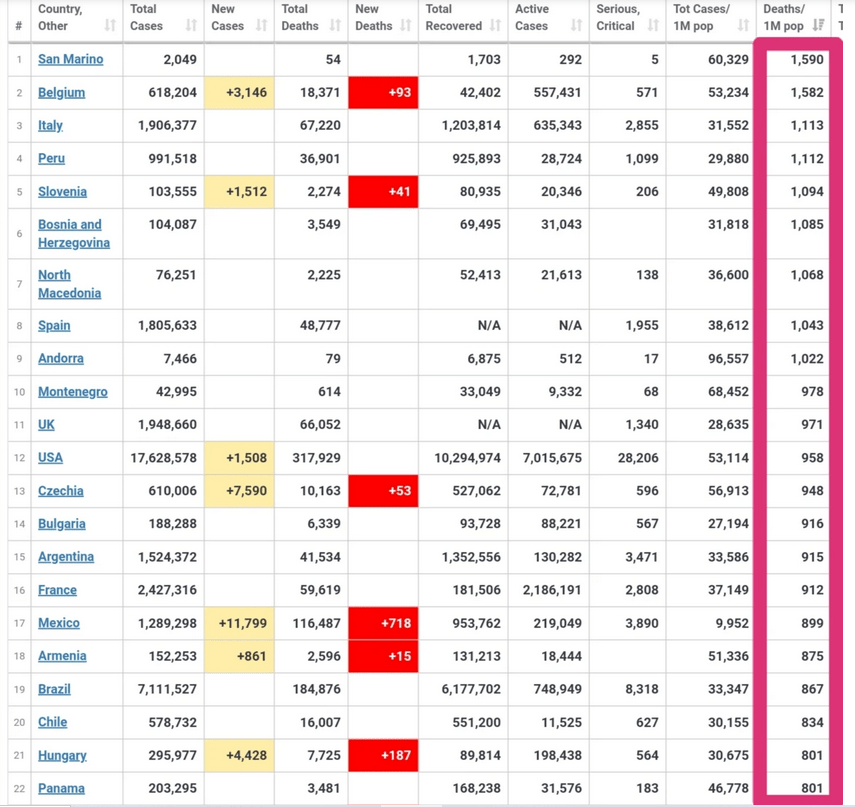Go to the USA country link
Image resolution: width=855 pixels, height=807 pixels.
[50, 458]
